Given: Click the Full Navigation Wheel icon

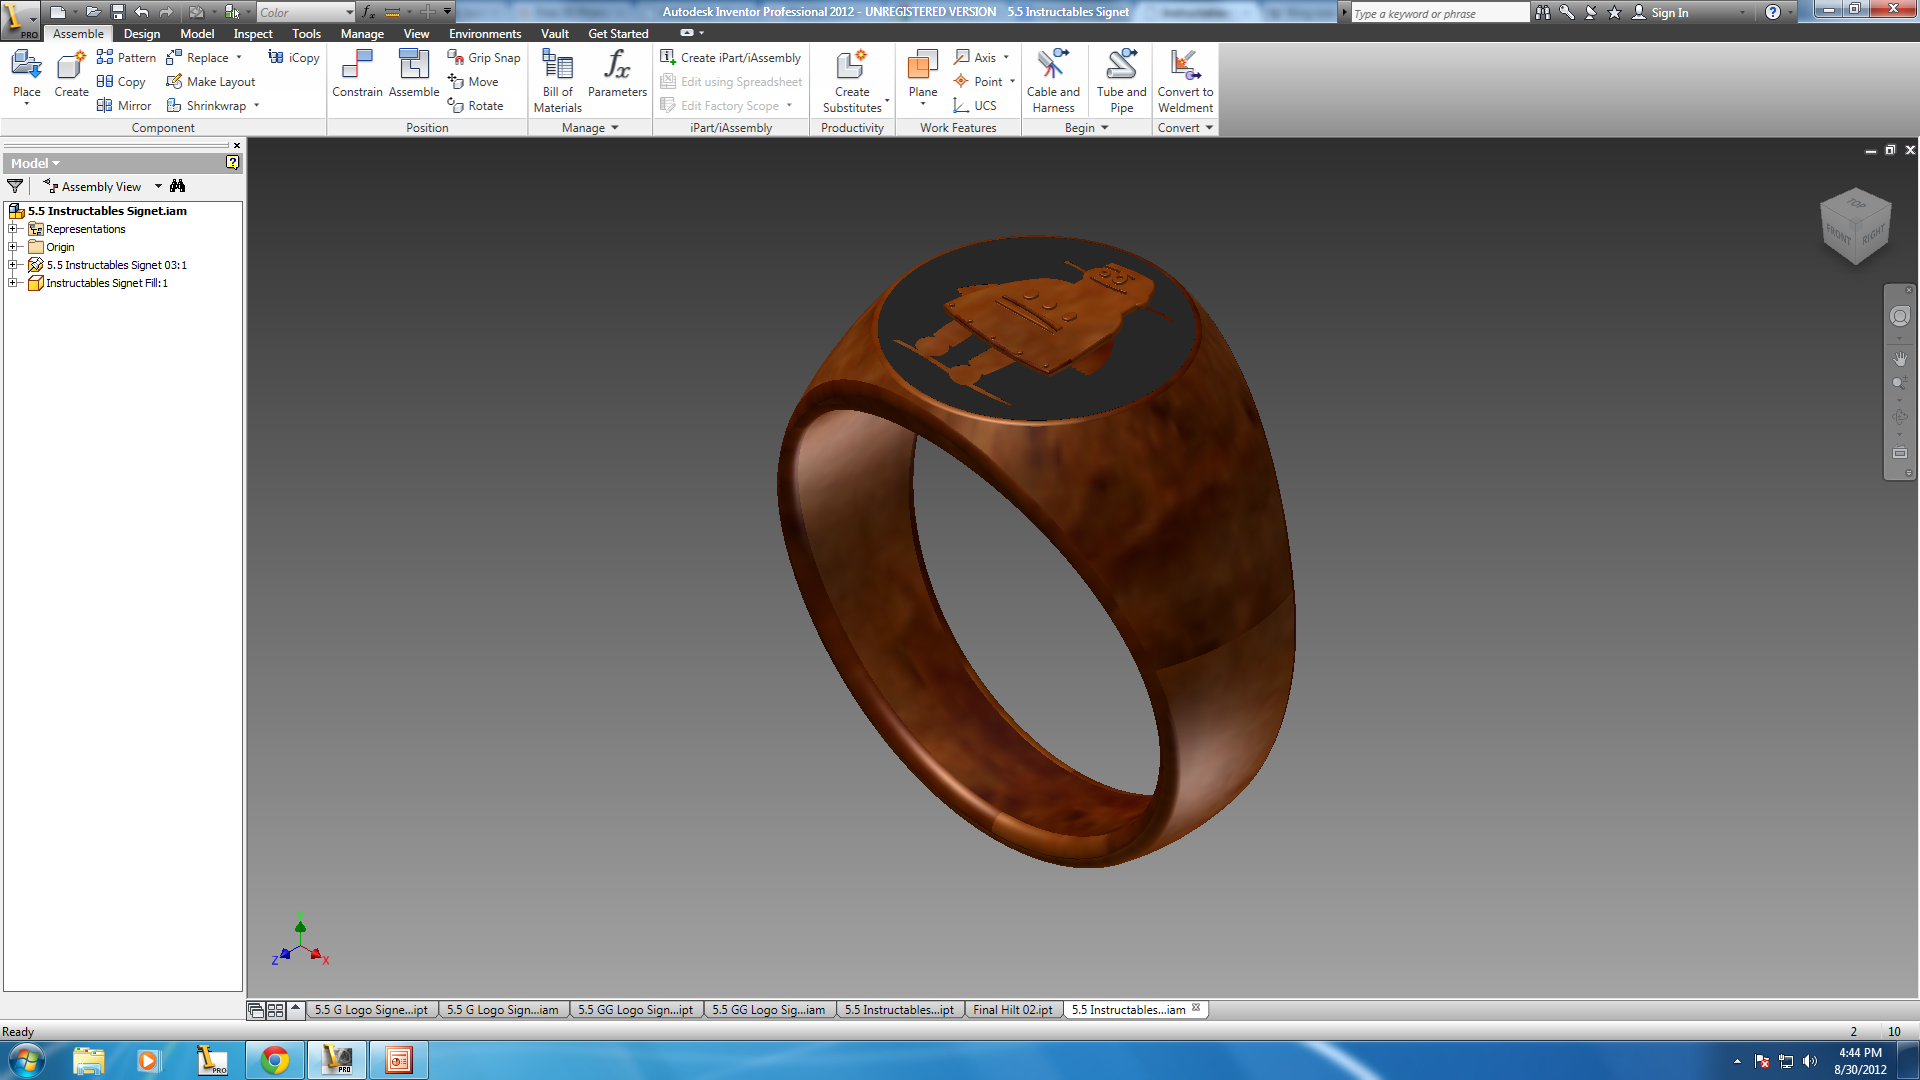Looking at the screenshot, I should 1899,317.
